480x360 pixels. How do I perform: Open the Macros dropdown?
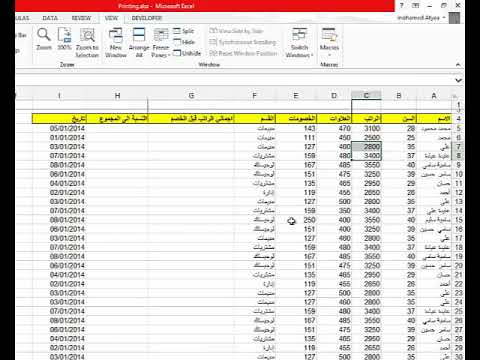329,43
